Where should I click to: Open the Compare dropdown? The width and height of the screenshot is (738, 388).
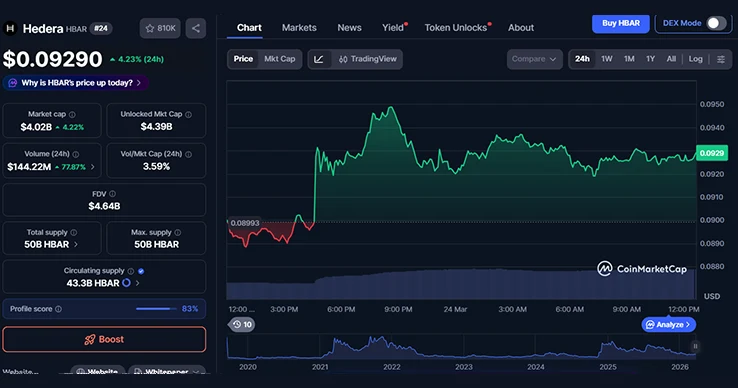click(x=534, y=59)
